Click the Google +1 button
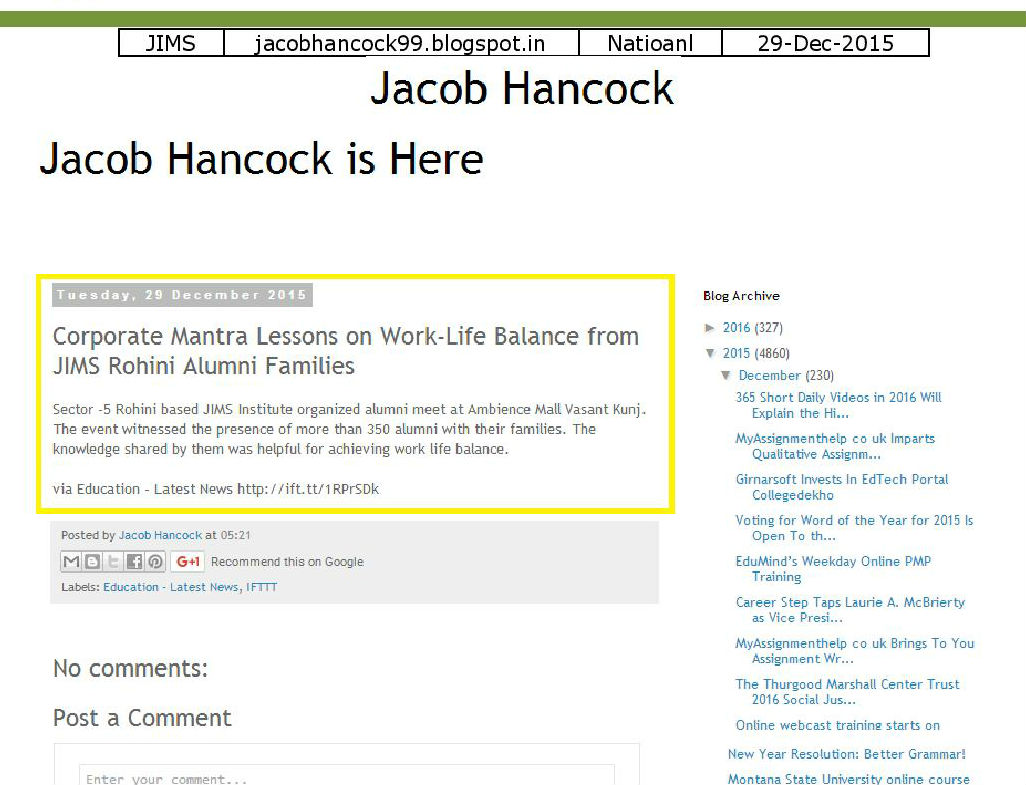The height and width of the screenshot is (785, 1026). click(188, 562)
